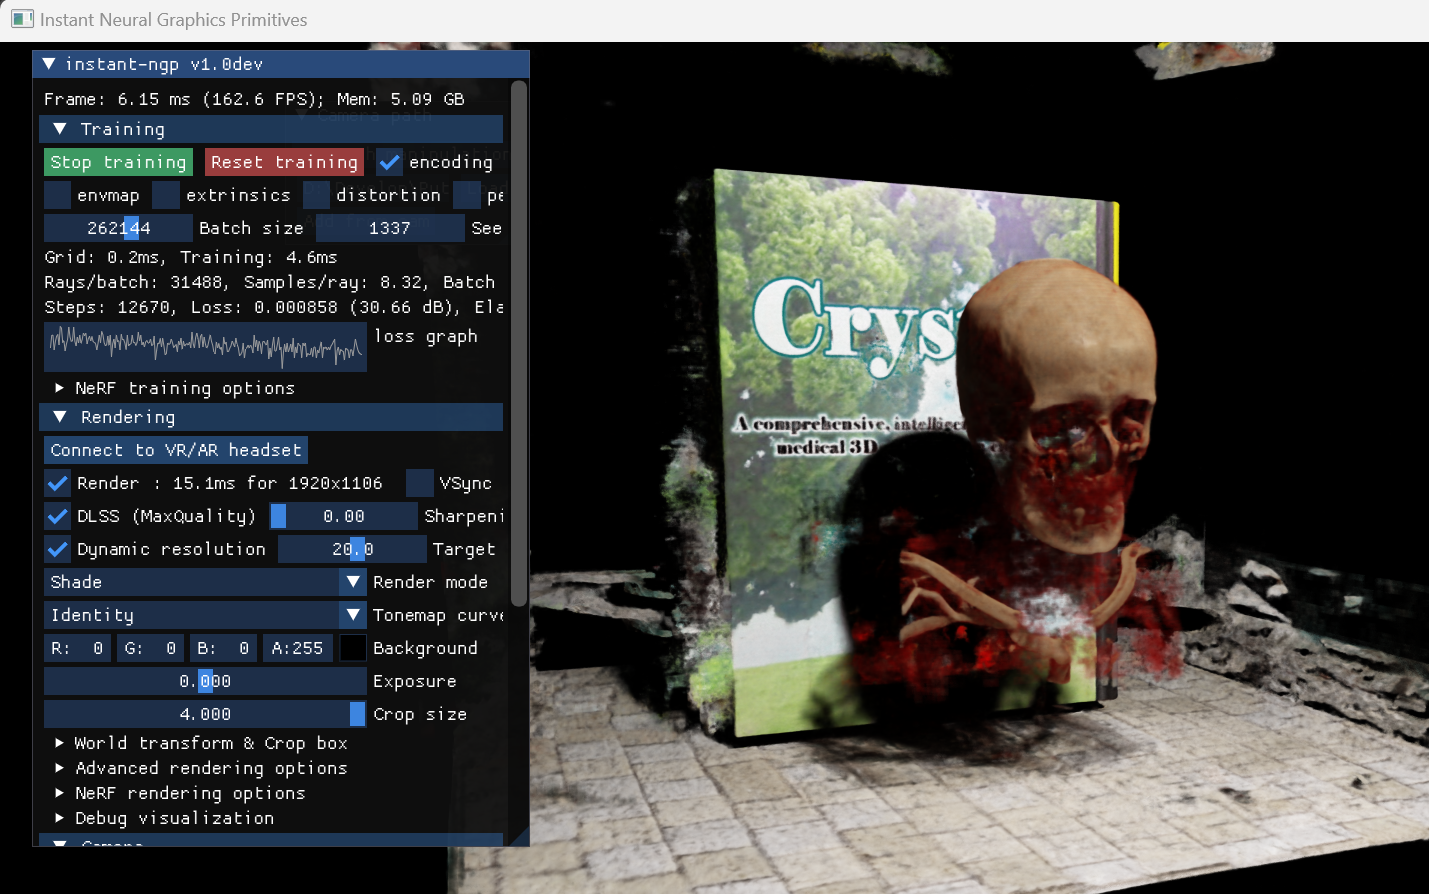1429x894 pixels.
Task: Enable the envmap checkbox
Action: coord(58,195)
